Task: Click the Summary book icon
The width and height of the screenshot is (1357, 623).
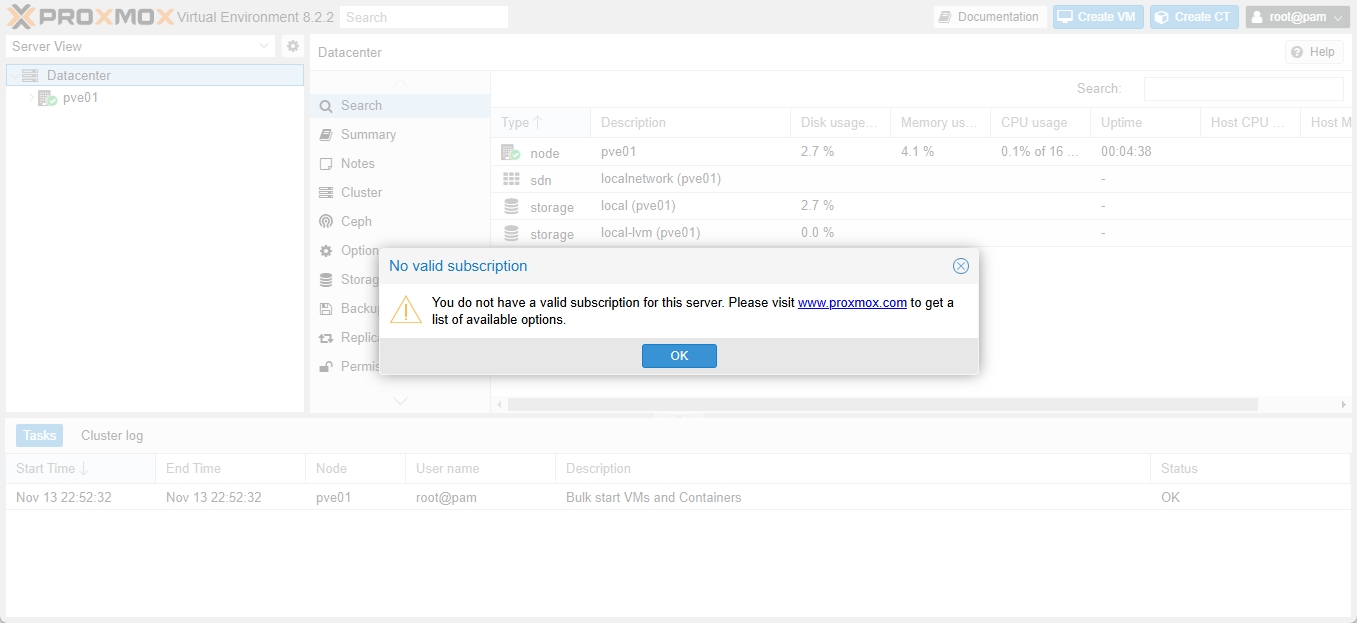Action: 326,134
